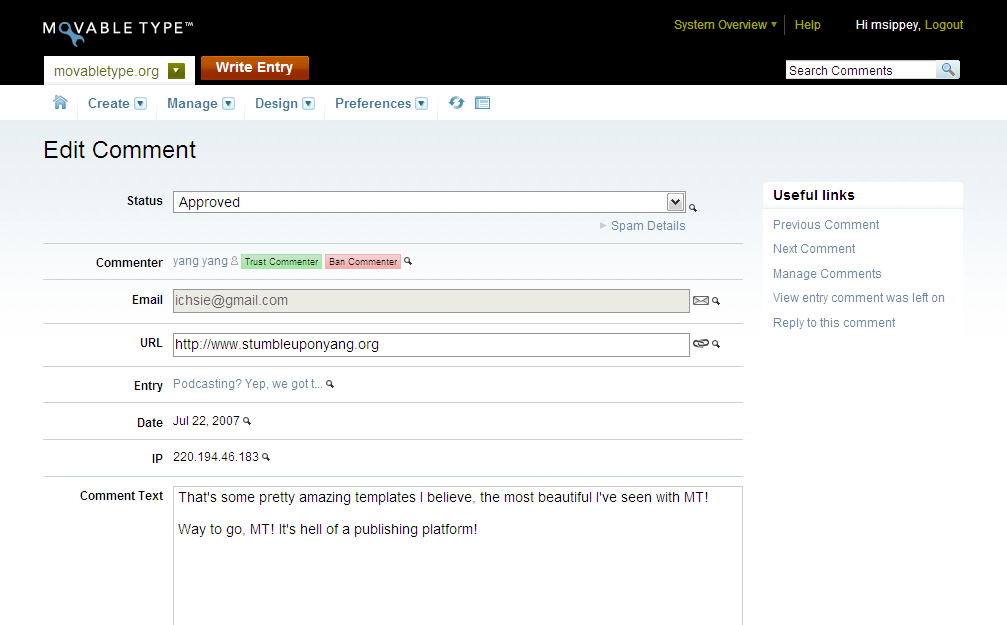Screen dimensions: 1007x625
Task: Click the search magnifier in Search Comments
Action: pos(947,70)
